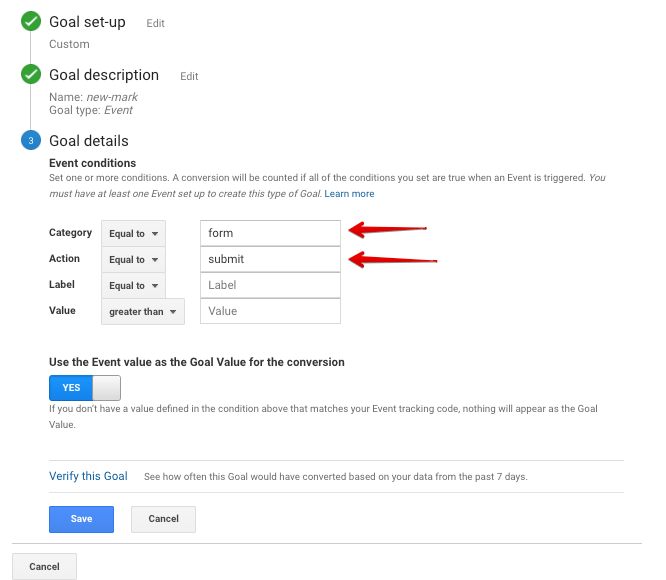The image size is (666, 580).
Task: Click the green checkmark beside Goal set-up
Action: tap(31, 21)
